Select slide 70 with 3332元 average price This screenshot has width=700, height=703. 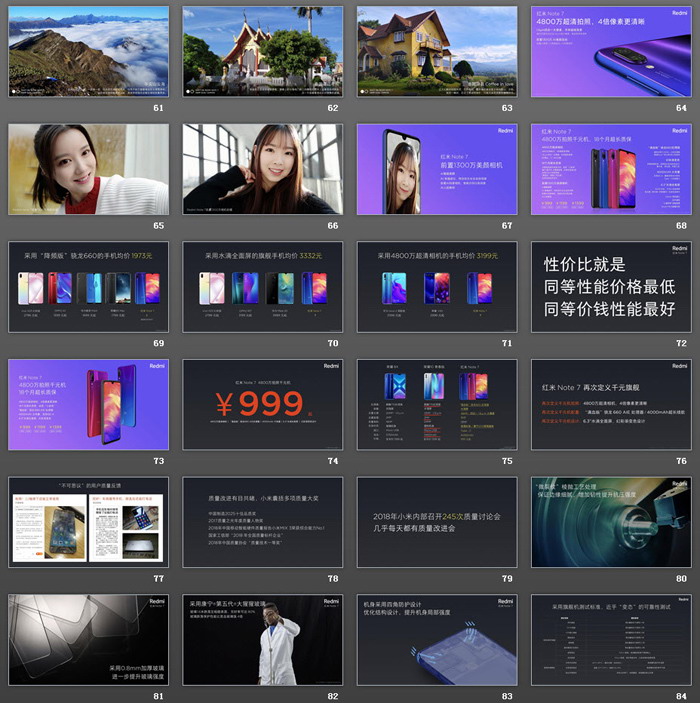point(263,287)
